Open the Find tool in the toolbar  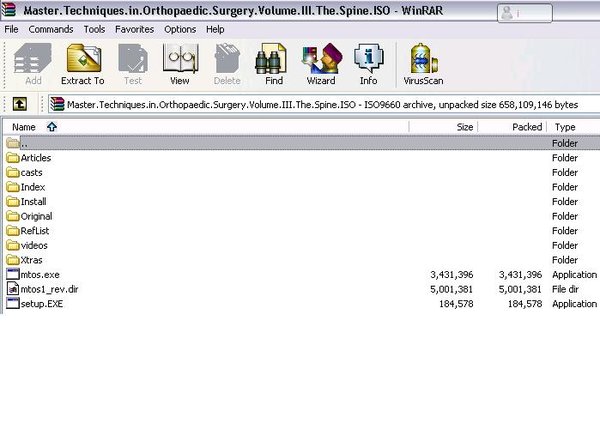[273, 65]
